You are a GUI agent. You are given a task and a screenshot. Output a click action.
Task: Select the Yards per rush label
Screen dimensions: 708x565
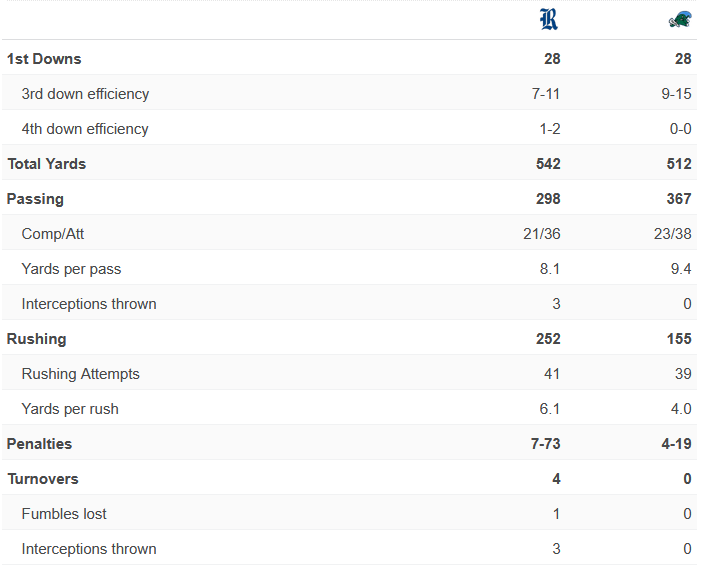pos(70,409)
